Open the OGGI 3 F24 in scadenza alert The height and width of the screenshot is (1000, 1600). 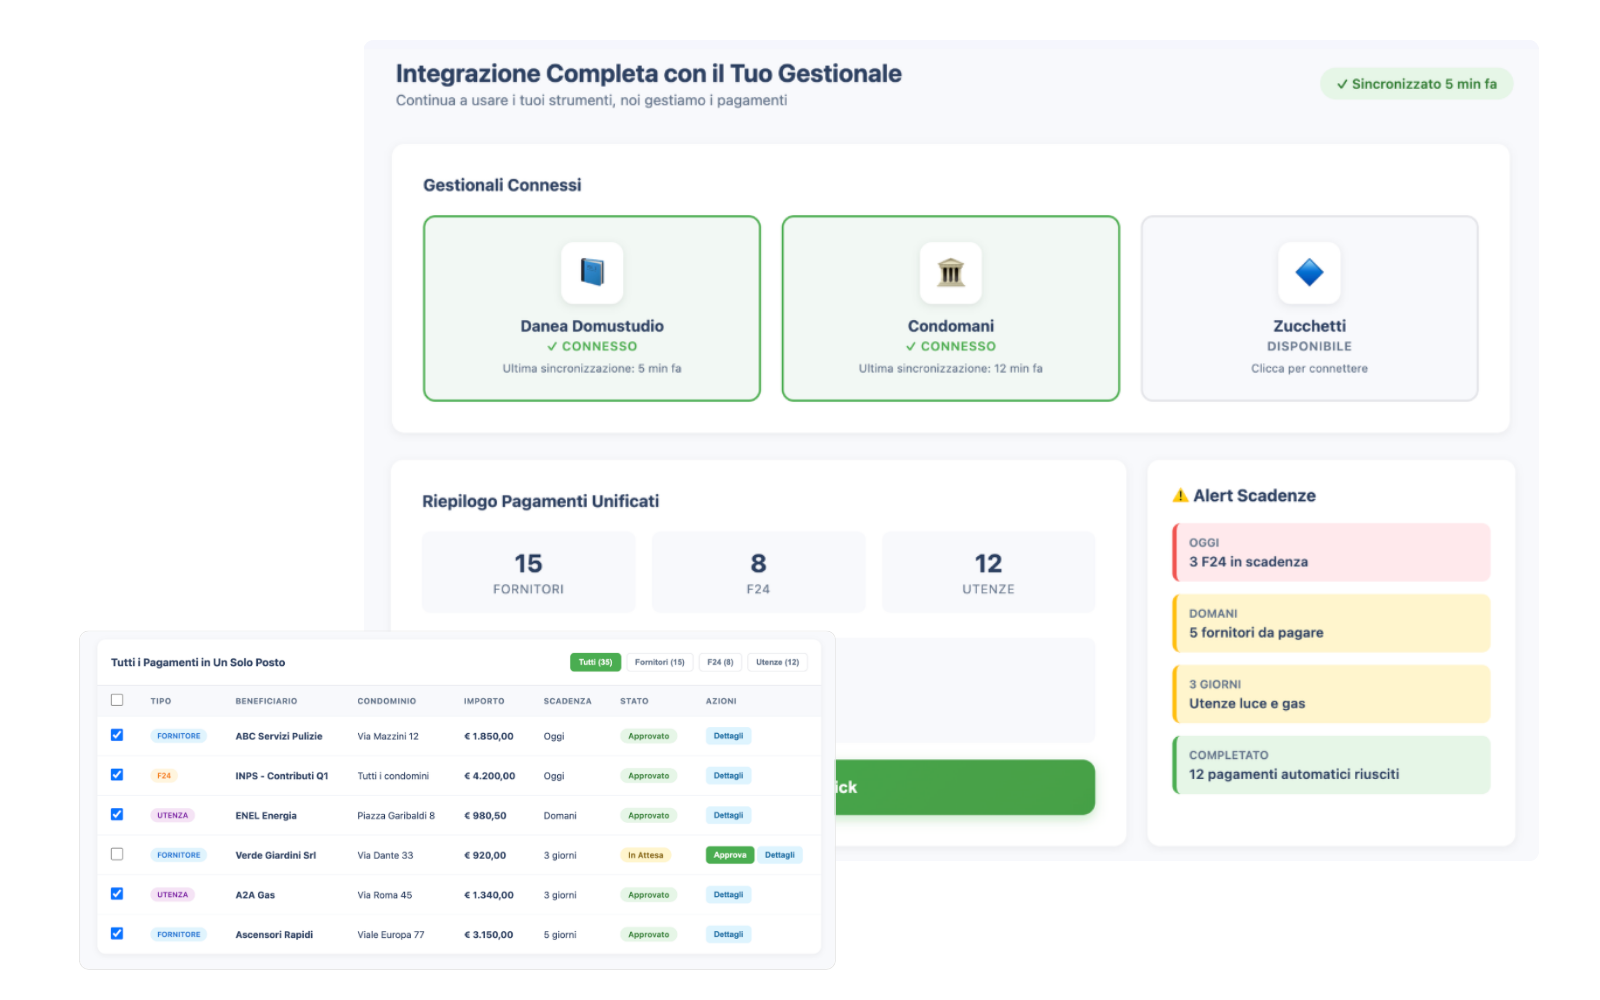pos(1331,552)
